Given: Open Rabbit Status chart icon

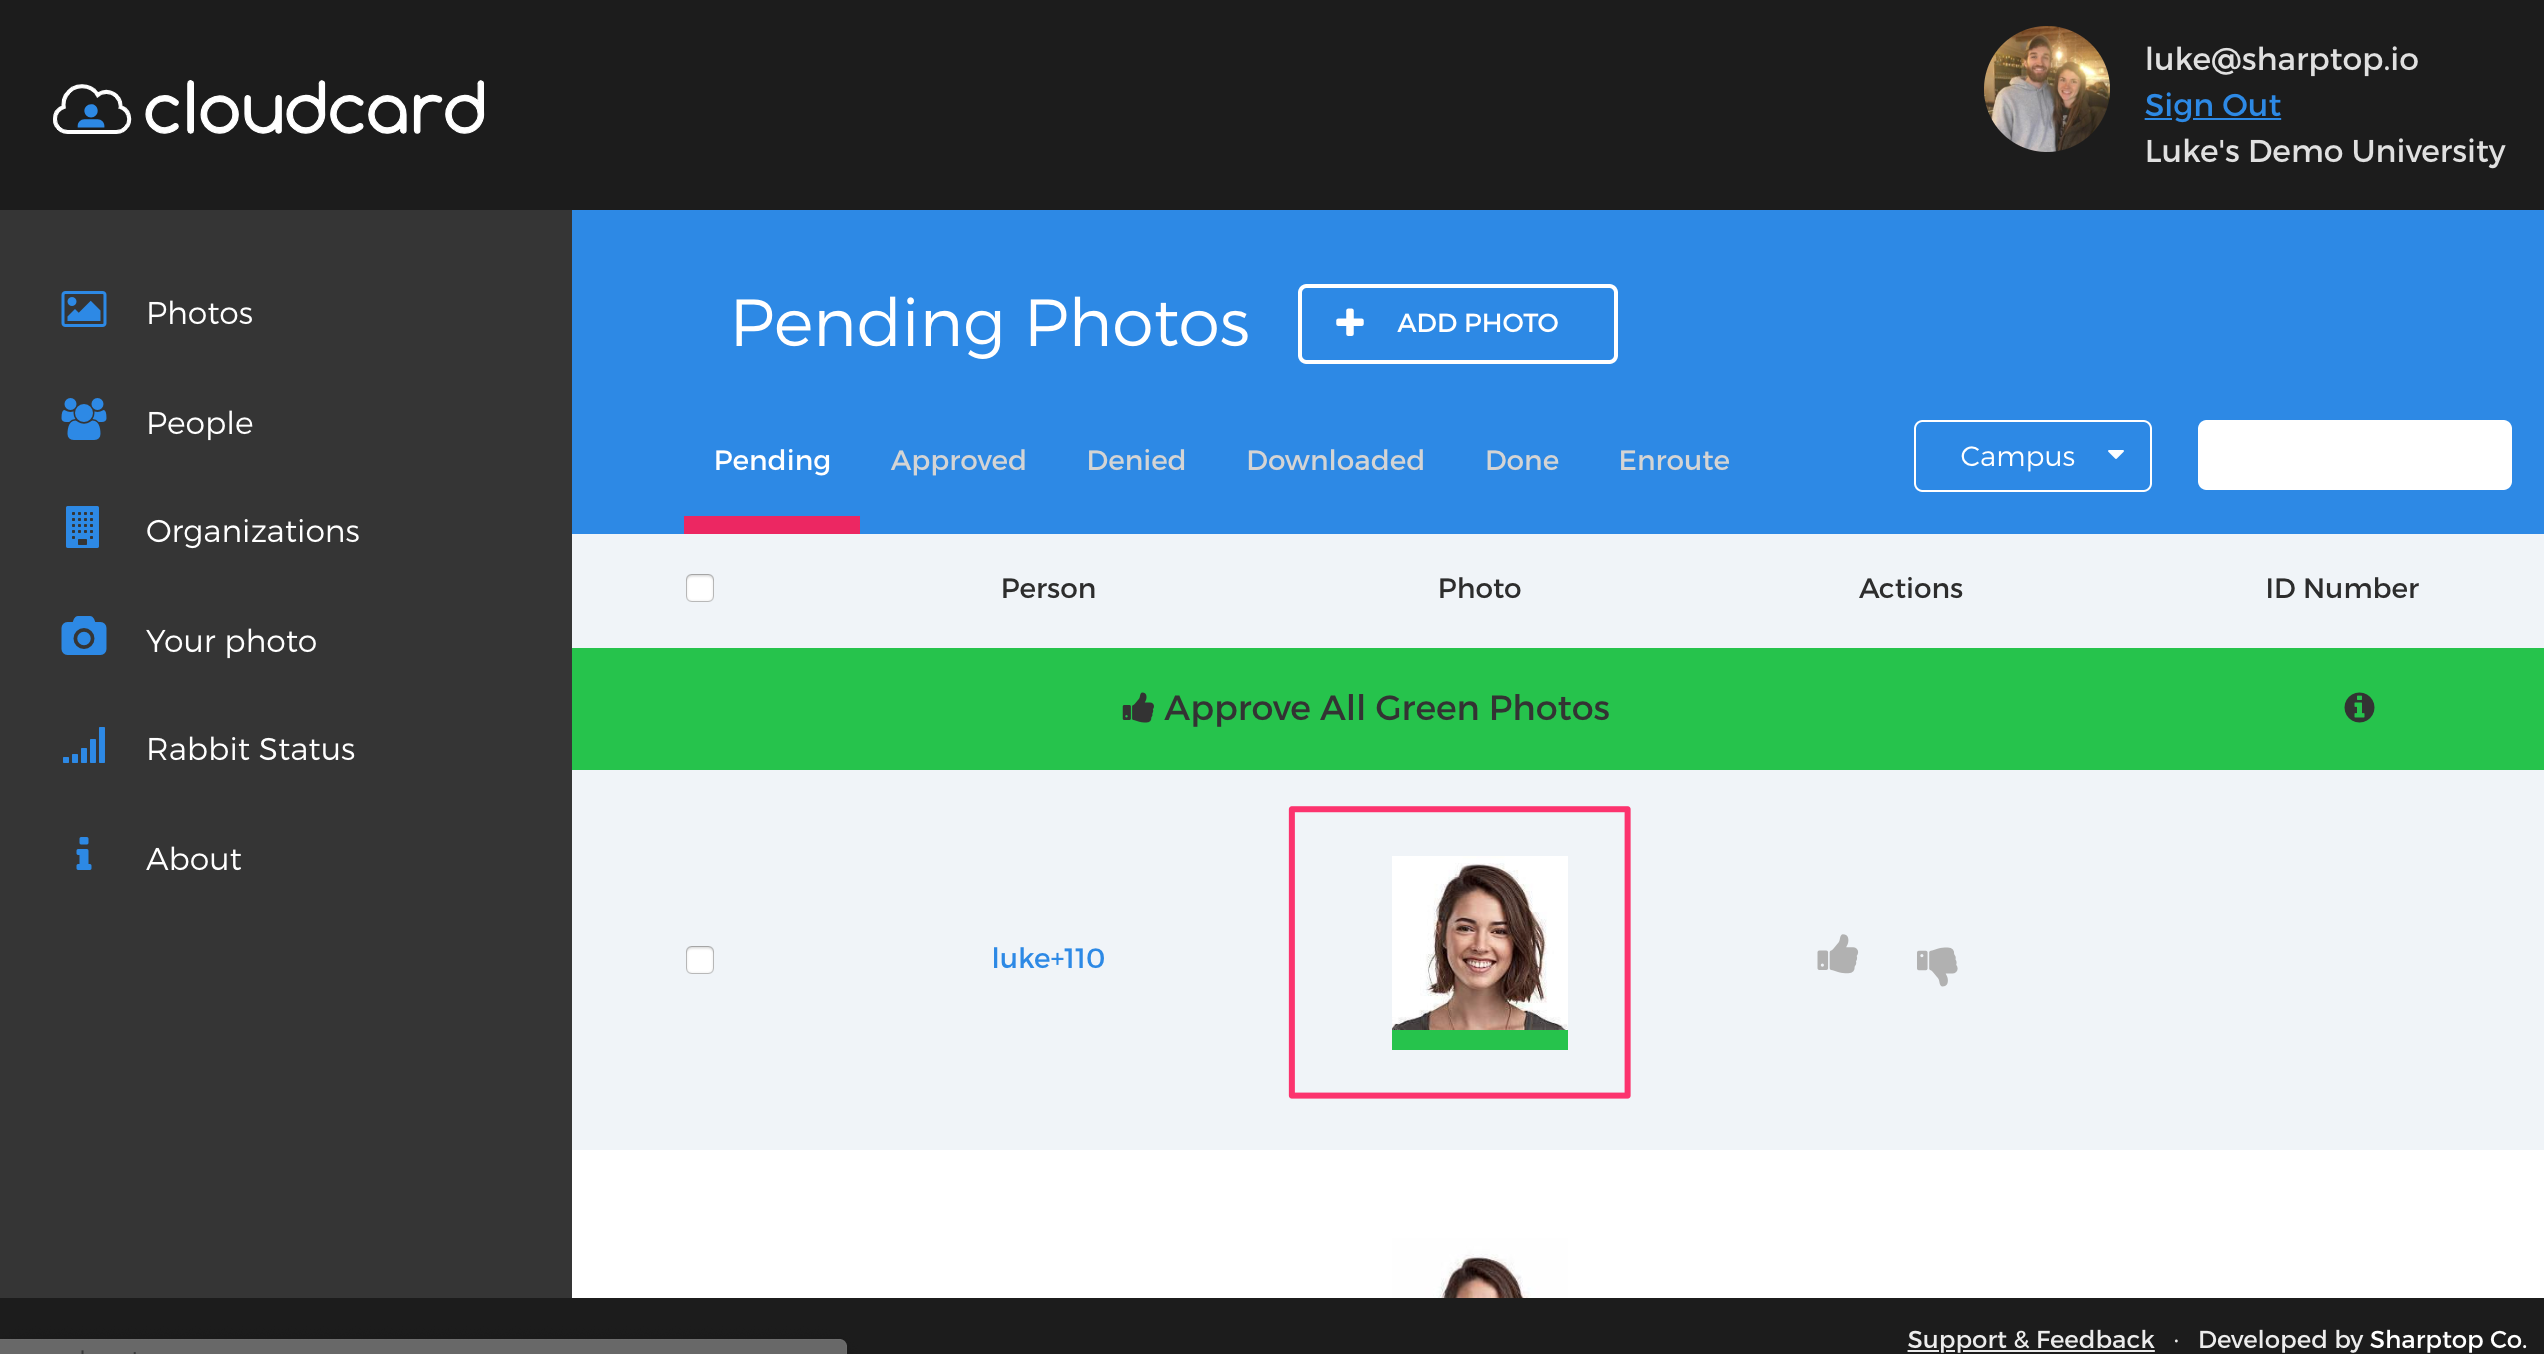Looking at the screenshot, I should (x=83, y=747).
